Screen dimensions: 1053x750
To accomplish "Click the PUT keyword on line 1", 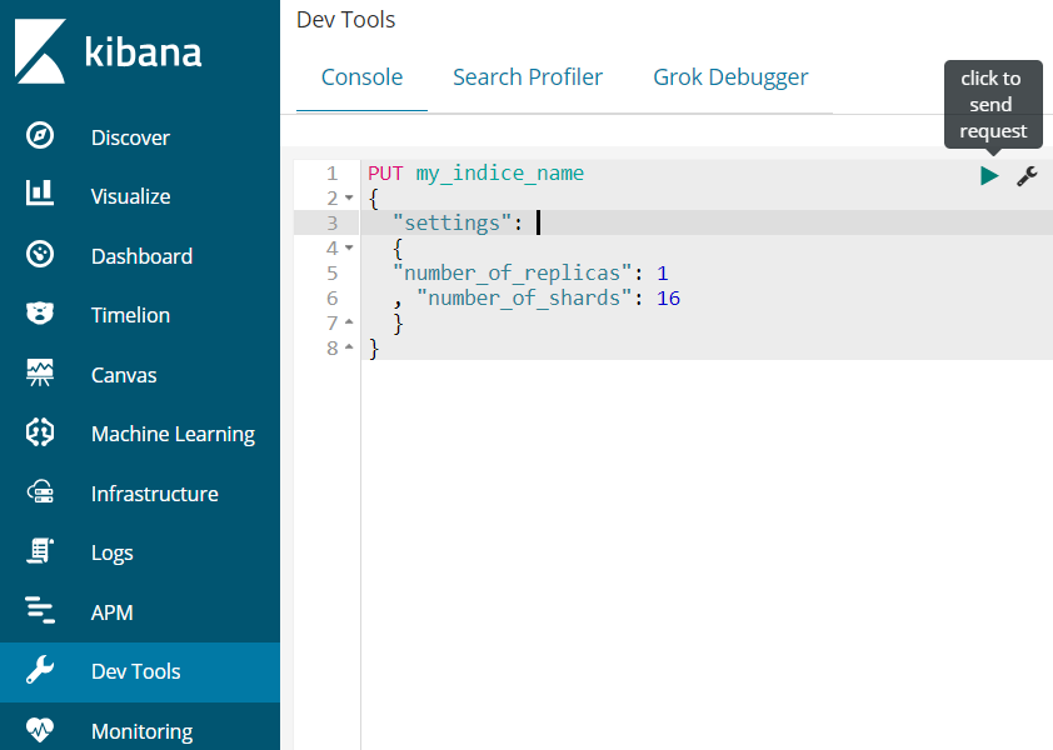I will point(385,173).
